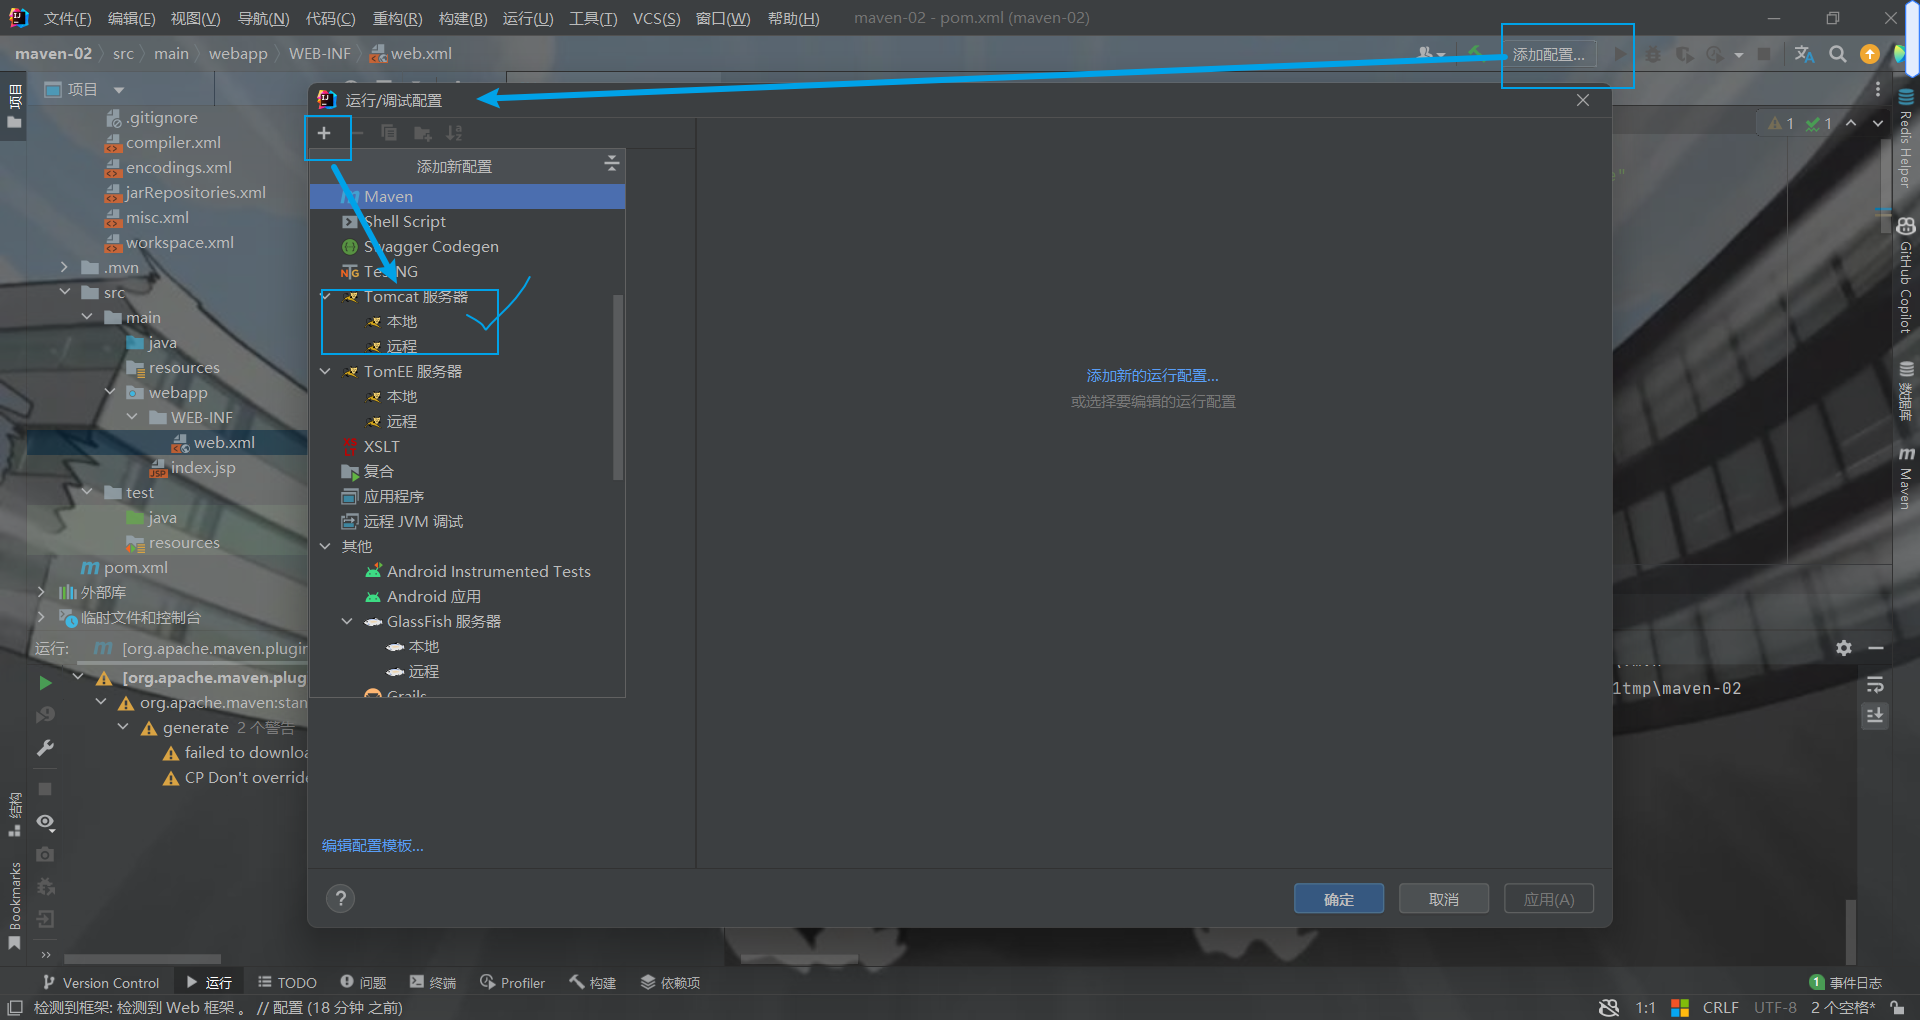Screen dimensions: 1920x1020
Task: Click the run with coverage icon
Action: (1685, 54)
